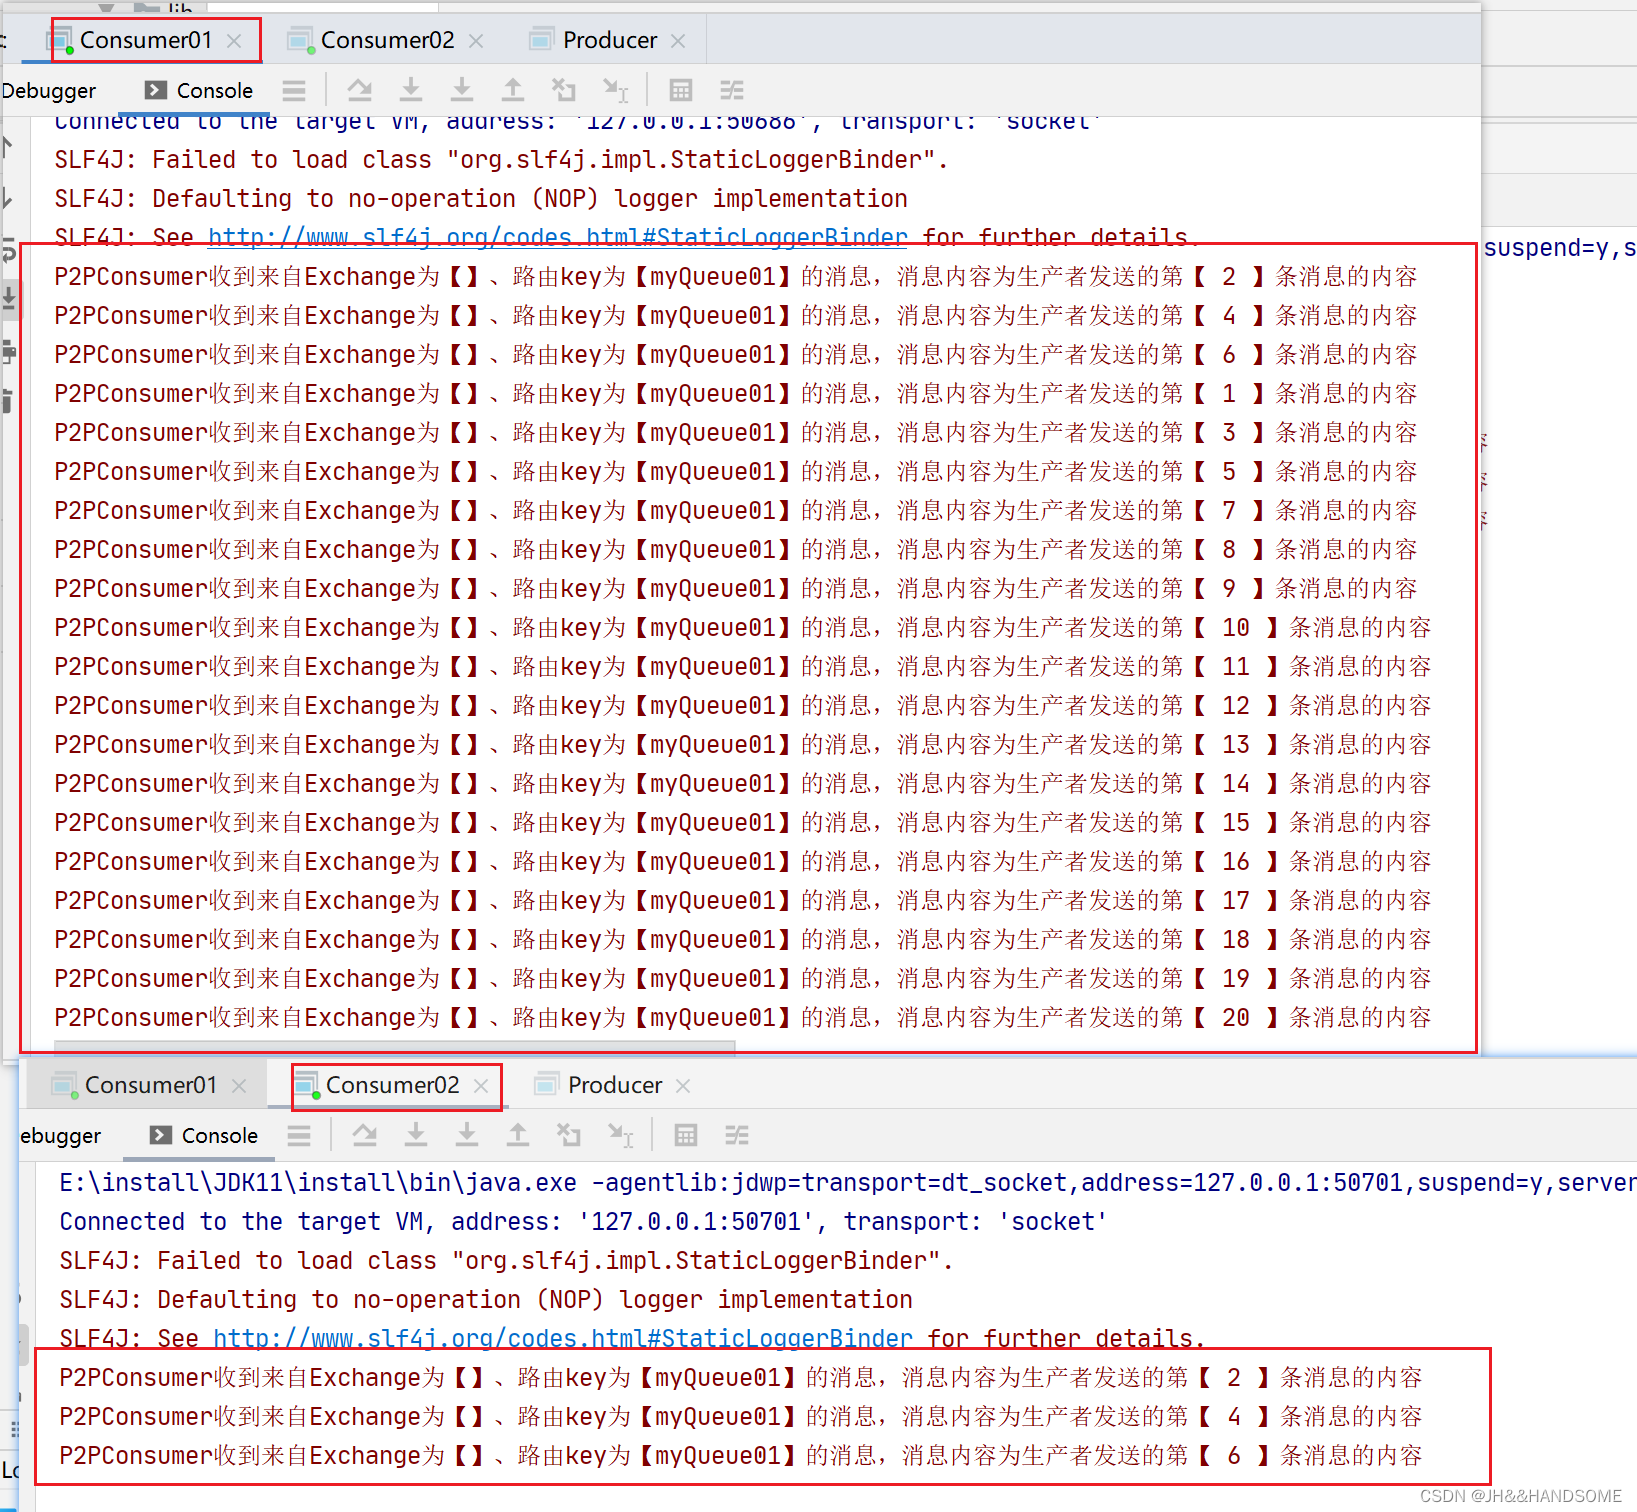Click Run to Cursor icon in lower toolbar
Image resolution: width=1637 pixels, height=1512 pixels.
[621, 1136]
